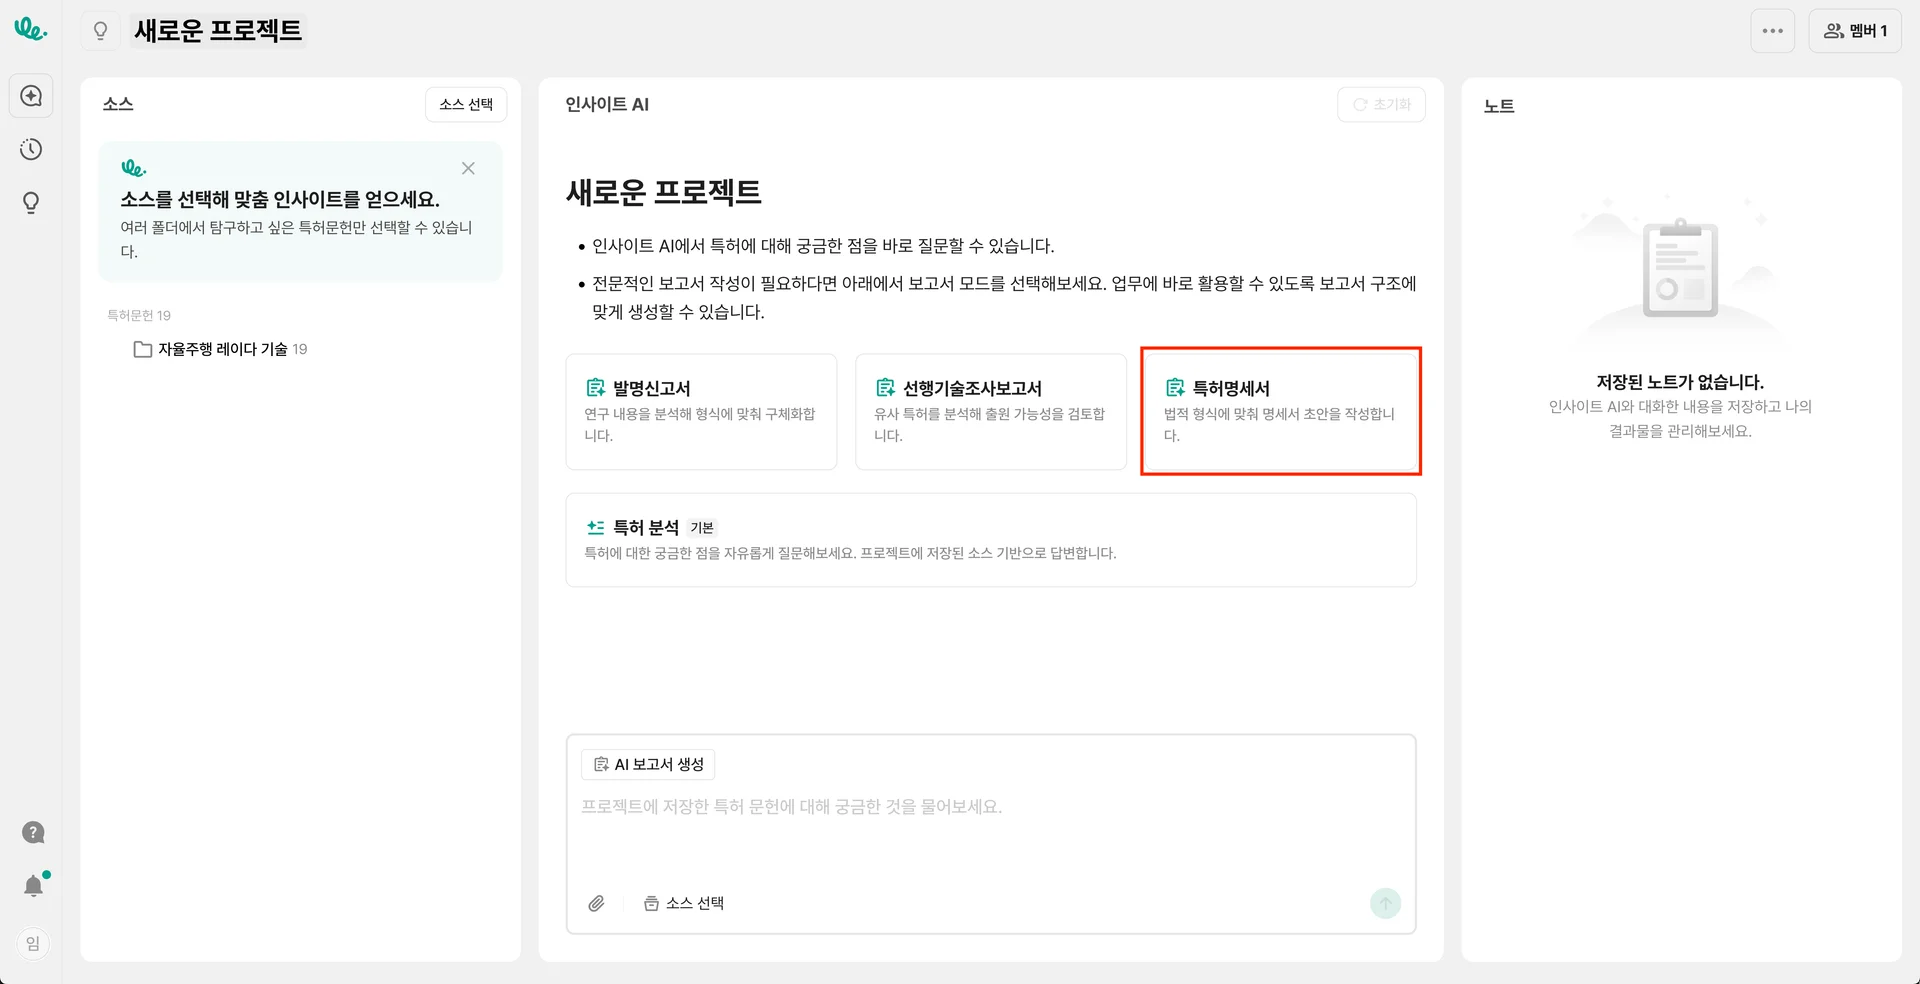This screenshot has width=1920, height=984.
Task: Open the 멤버 1 members button
Action: click(1855, 31)
